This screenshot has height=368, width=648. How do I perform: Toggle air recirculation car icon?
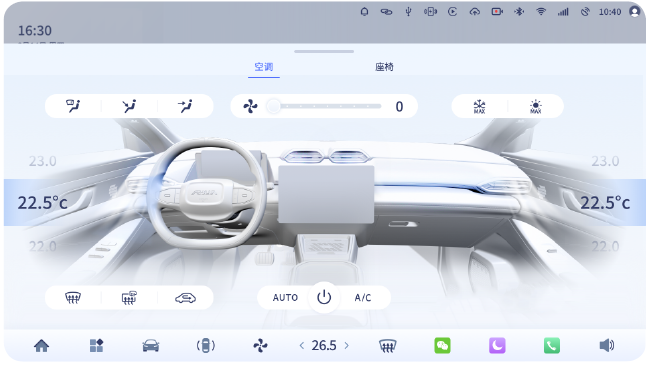click(185, 298)
